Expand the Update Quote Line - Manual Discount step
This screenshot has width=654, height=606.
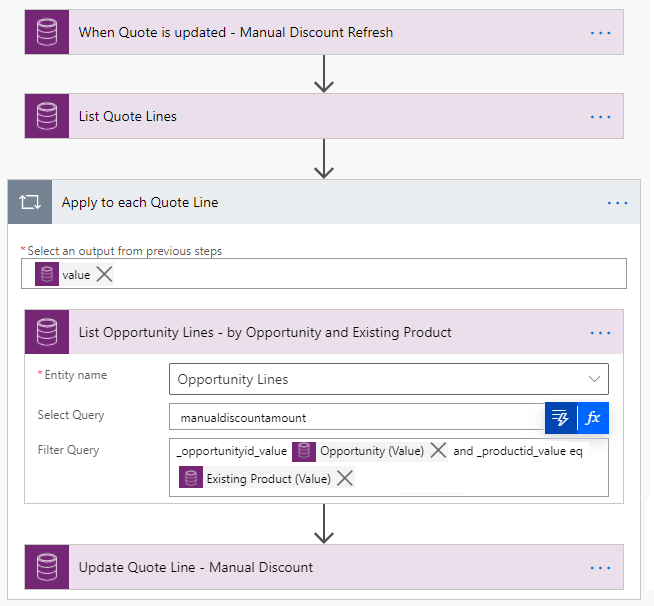point(300,567)
